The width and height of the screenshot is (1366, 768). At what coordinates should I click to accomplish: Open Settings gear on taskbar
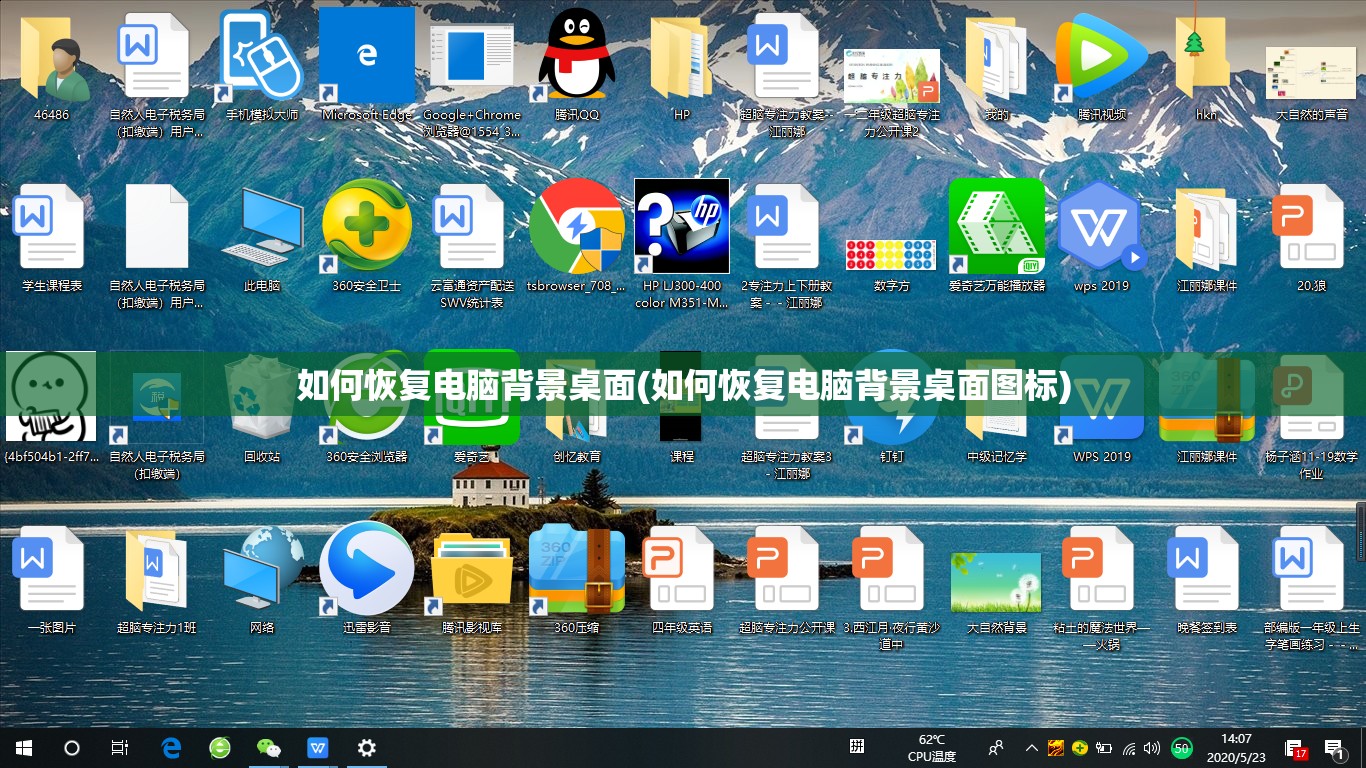click(367, 747)
